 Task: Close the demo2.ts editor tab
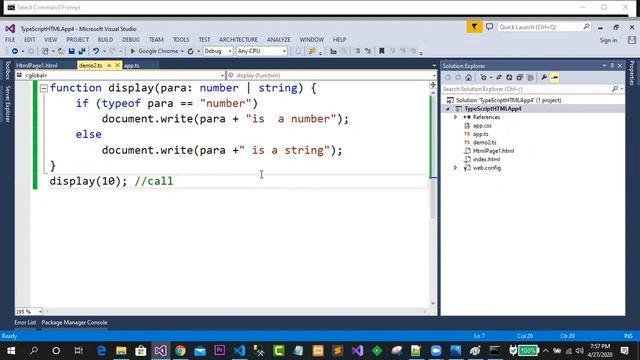coord(118,65)
